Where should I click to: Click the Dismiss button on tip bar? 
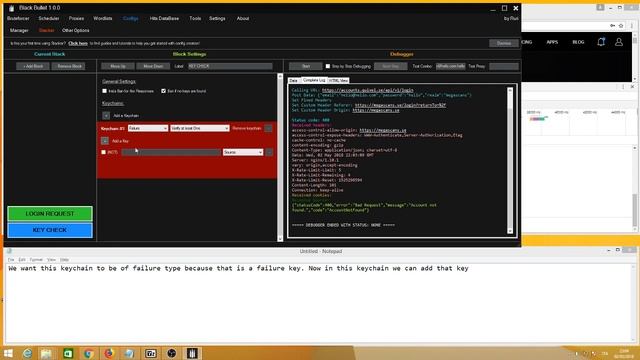504,43
